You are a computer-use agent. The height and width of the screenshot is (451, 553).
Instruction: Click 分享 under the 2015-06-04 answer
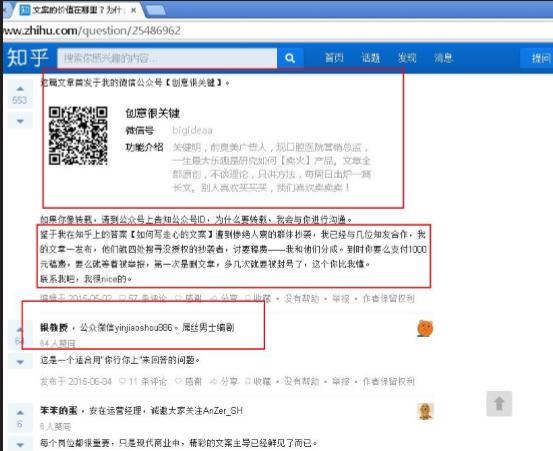tap(224, 381)
